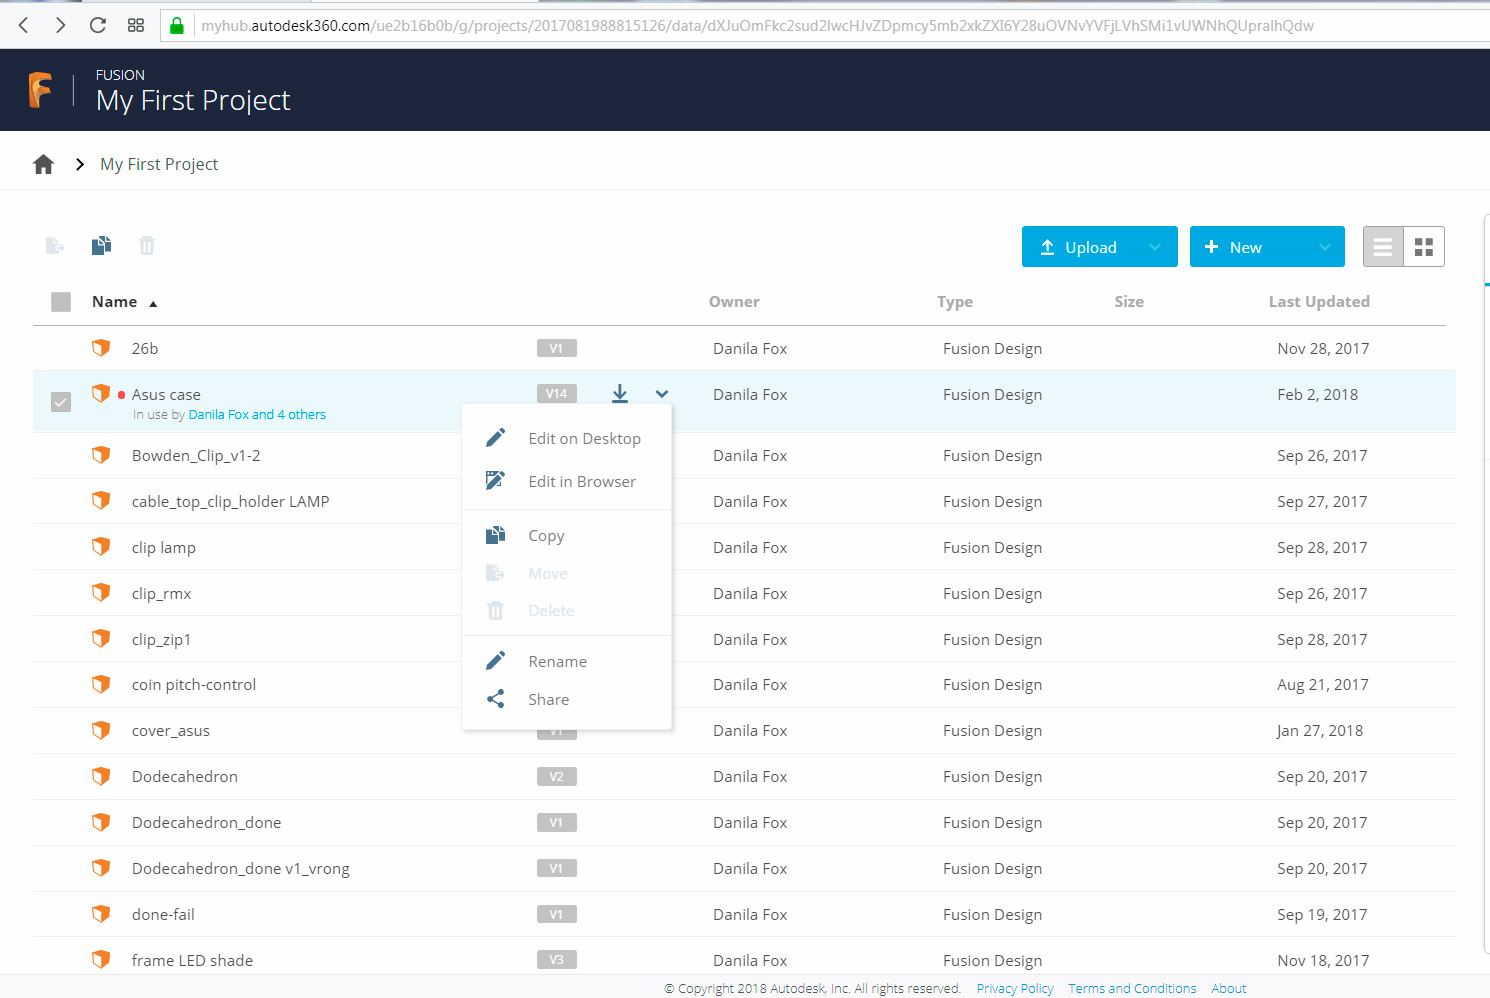The height and width of the screenshot is (998, 1490).
Task: Sort by Name column header
Action: [x=115, y=302]
